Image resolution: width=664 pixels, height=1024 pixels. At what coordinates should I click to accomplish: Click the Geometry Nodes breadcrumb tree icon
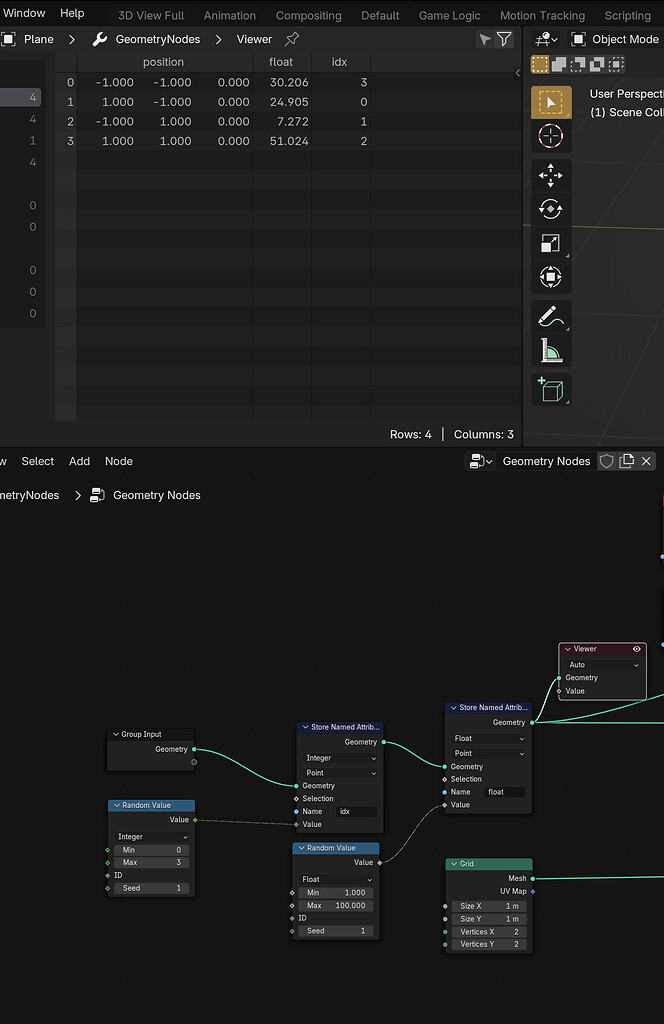tap(97, 496)
